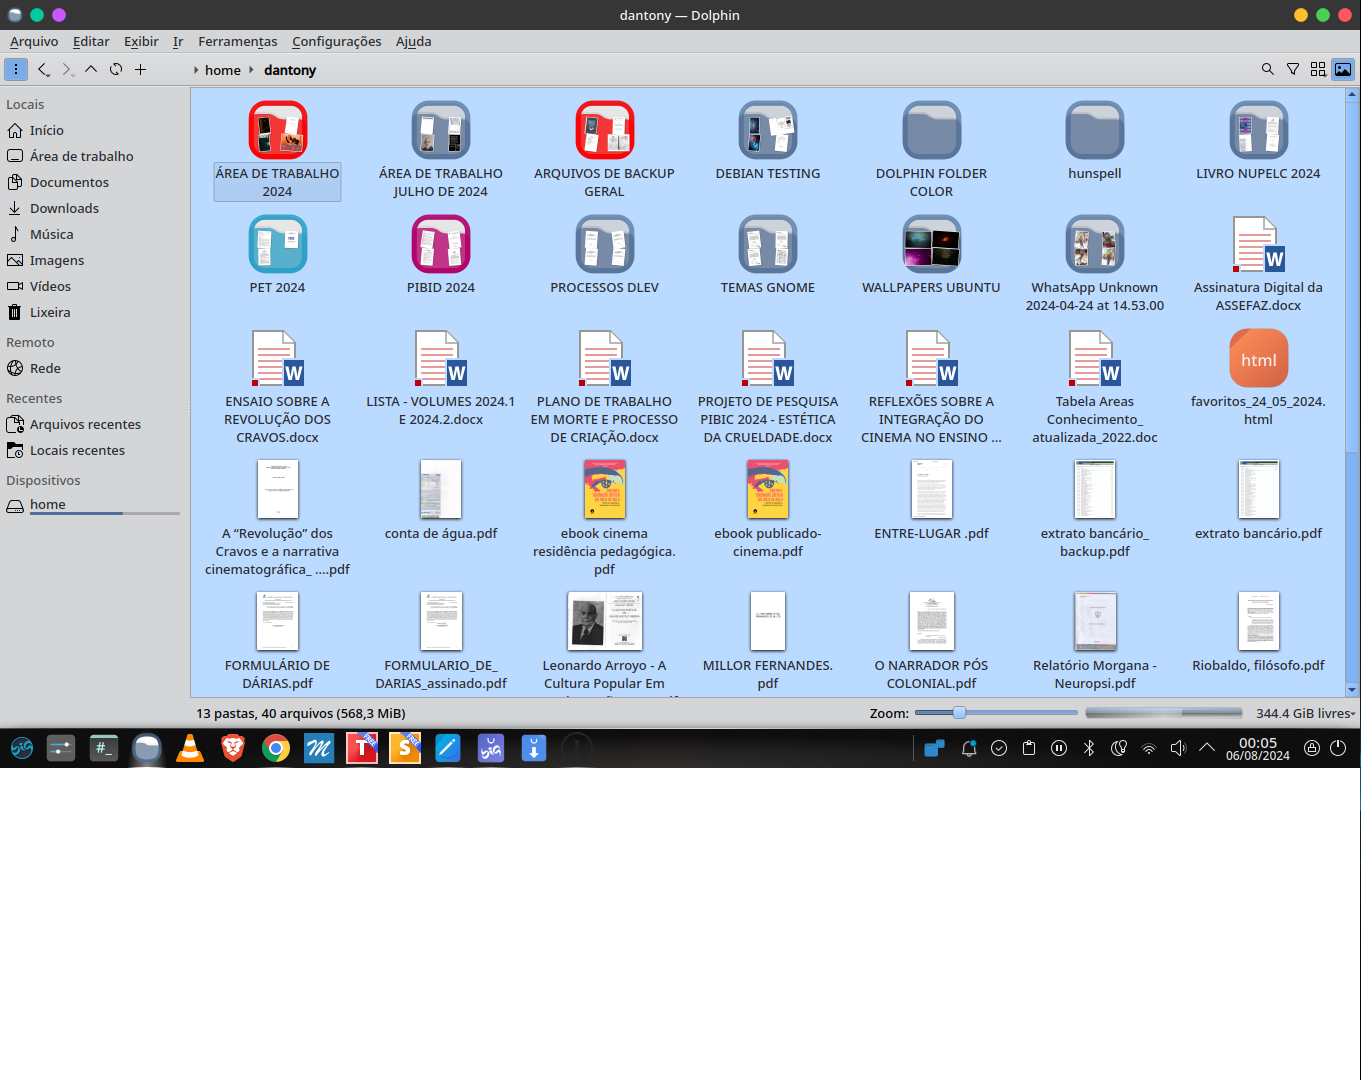
Task: Click the Back navigation arrow
Action: click(x=44, y=69)
